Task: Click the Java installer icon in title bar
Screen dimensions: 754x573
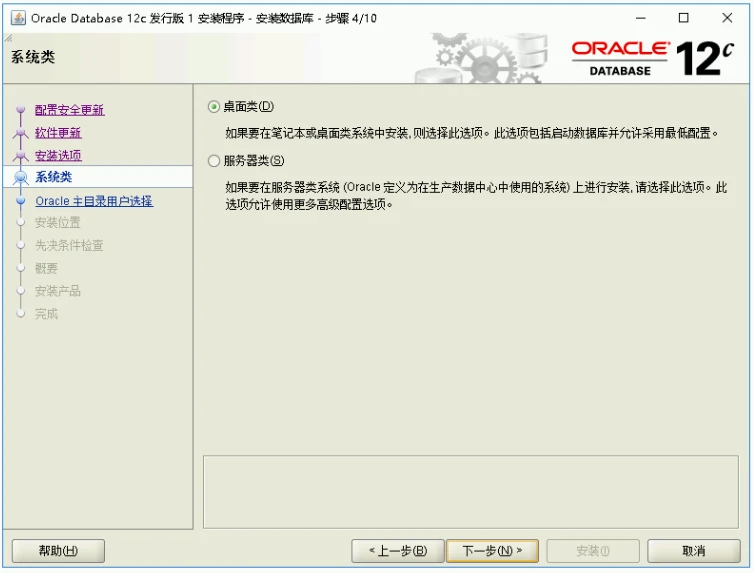Action: pos(18,18)
